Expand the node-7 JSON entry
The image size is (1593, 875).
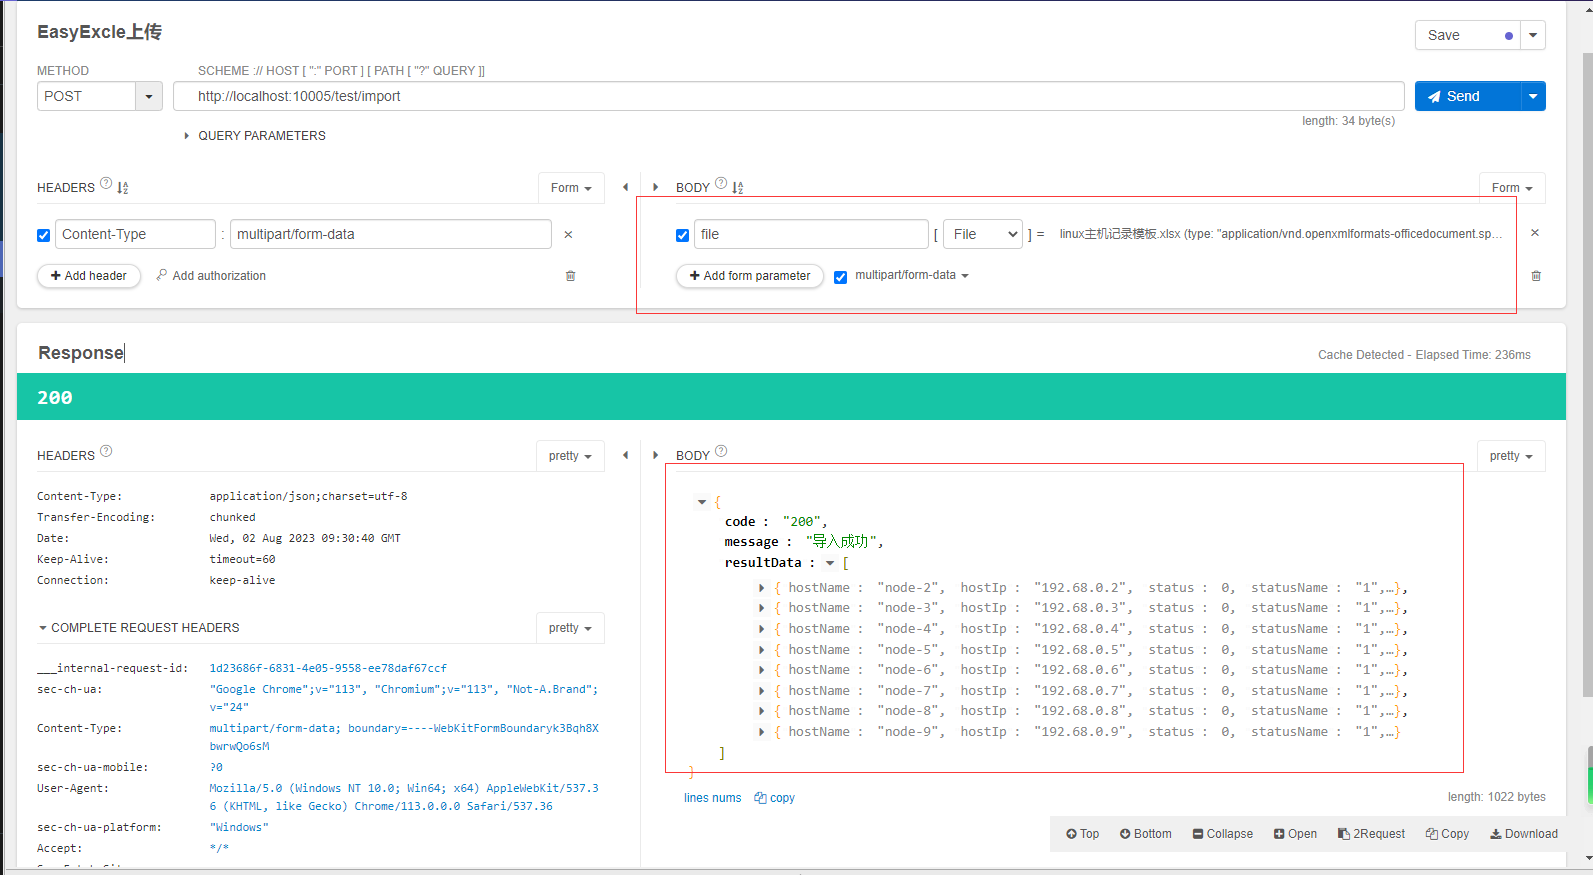(x=762, y=691)
